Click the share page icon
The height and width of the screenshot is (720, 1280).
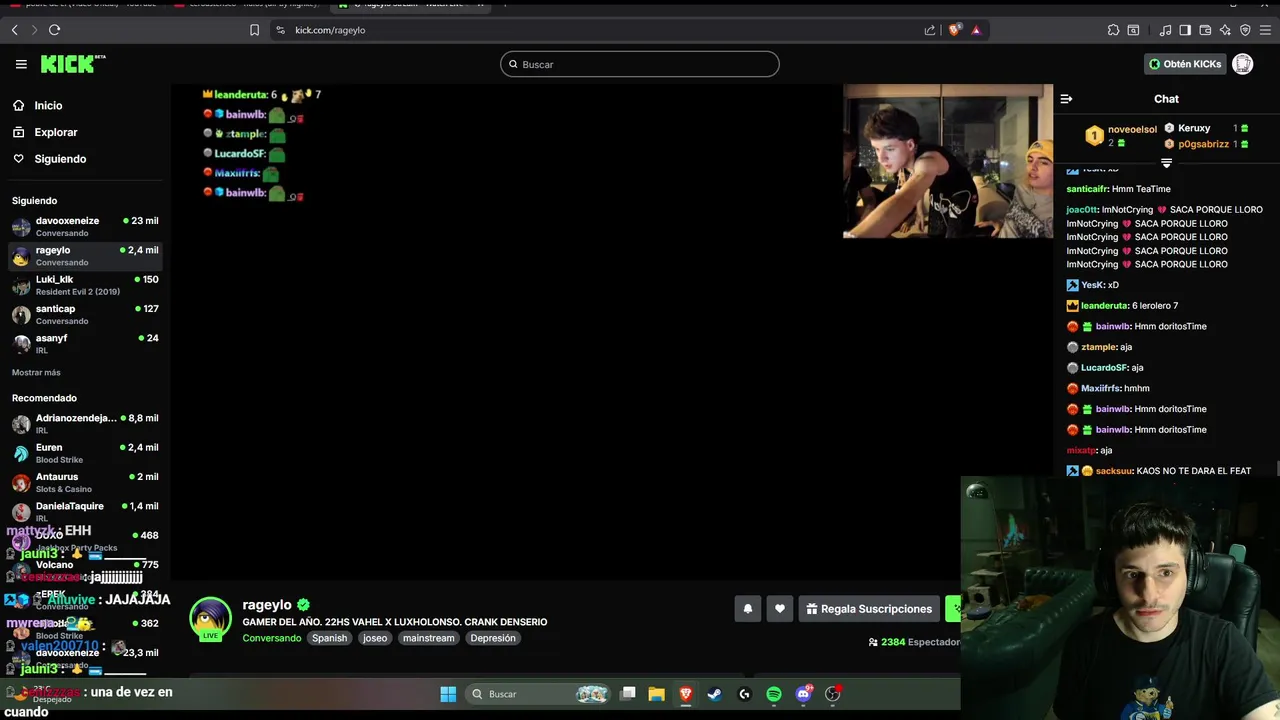coord(930,30)
